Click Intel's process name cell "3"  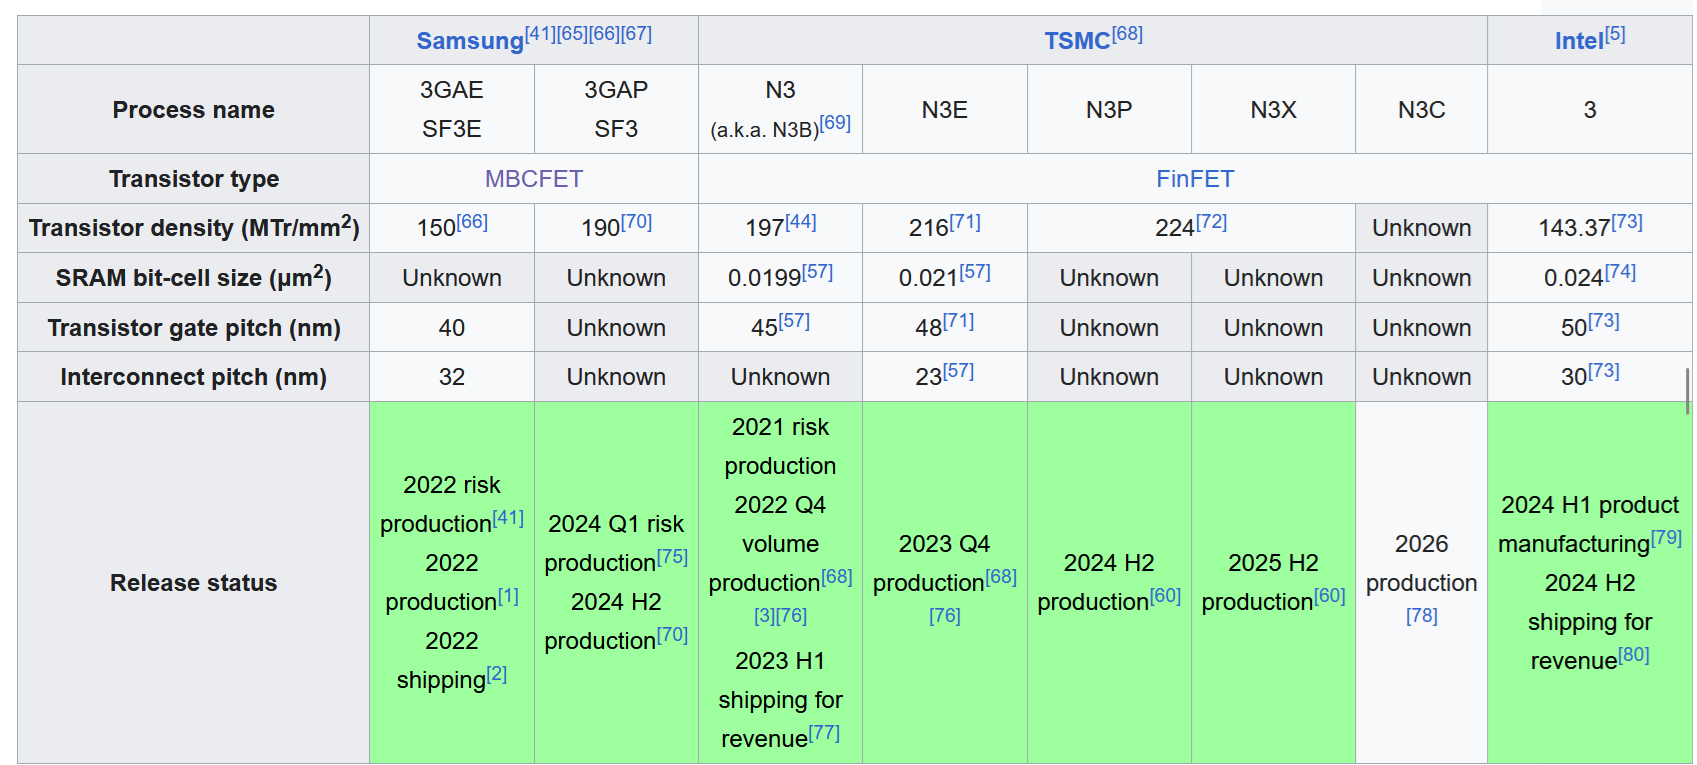tap(1590, 109)
